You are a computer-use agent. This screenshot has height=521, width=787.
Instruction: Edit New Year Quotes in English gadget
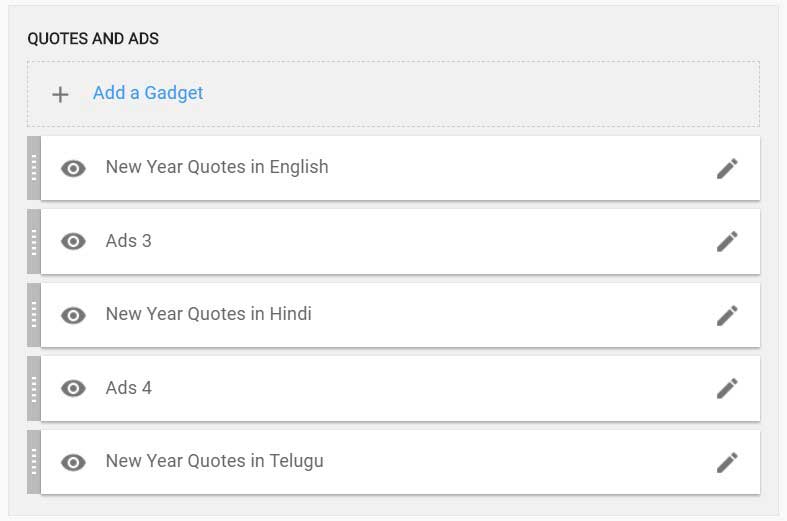pos(727,169)
